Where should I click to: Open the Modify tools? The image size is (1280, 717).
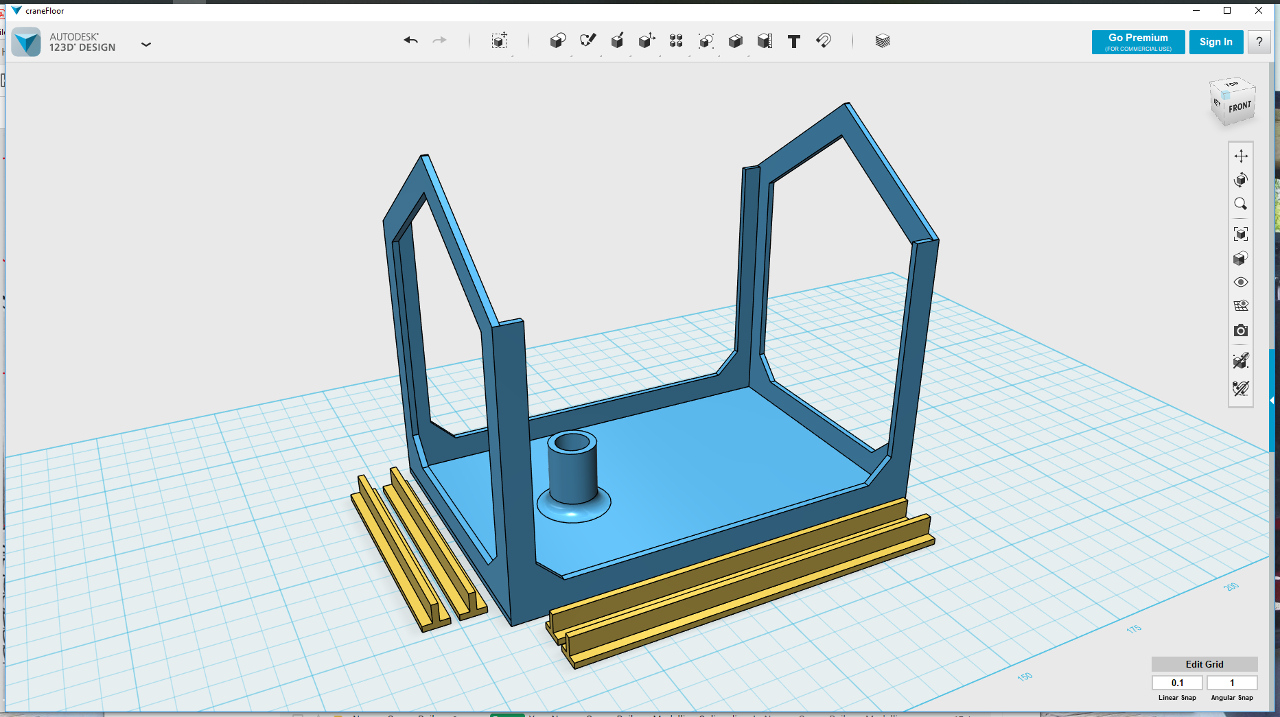click(x=647, y=41)
